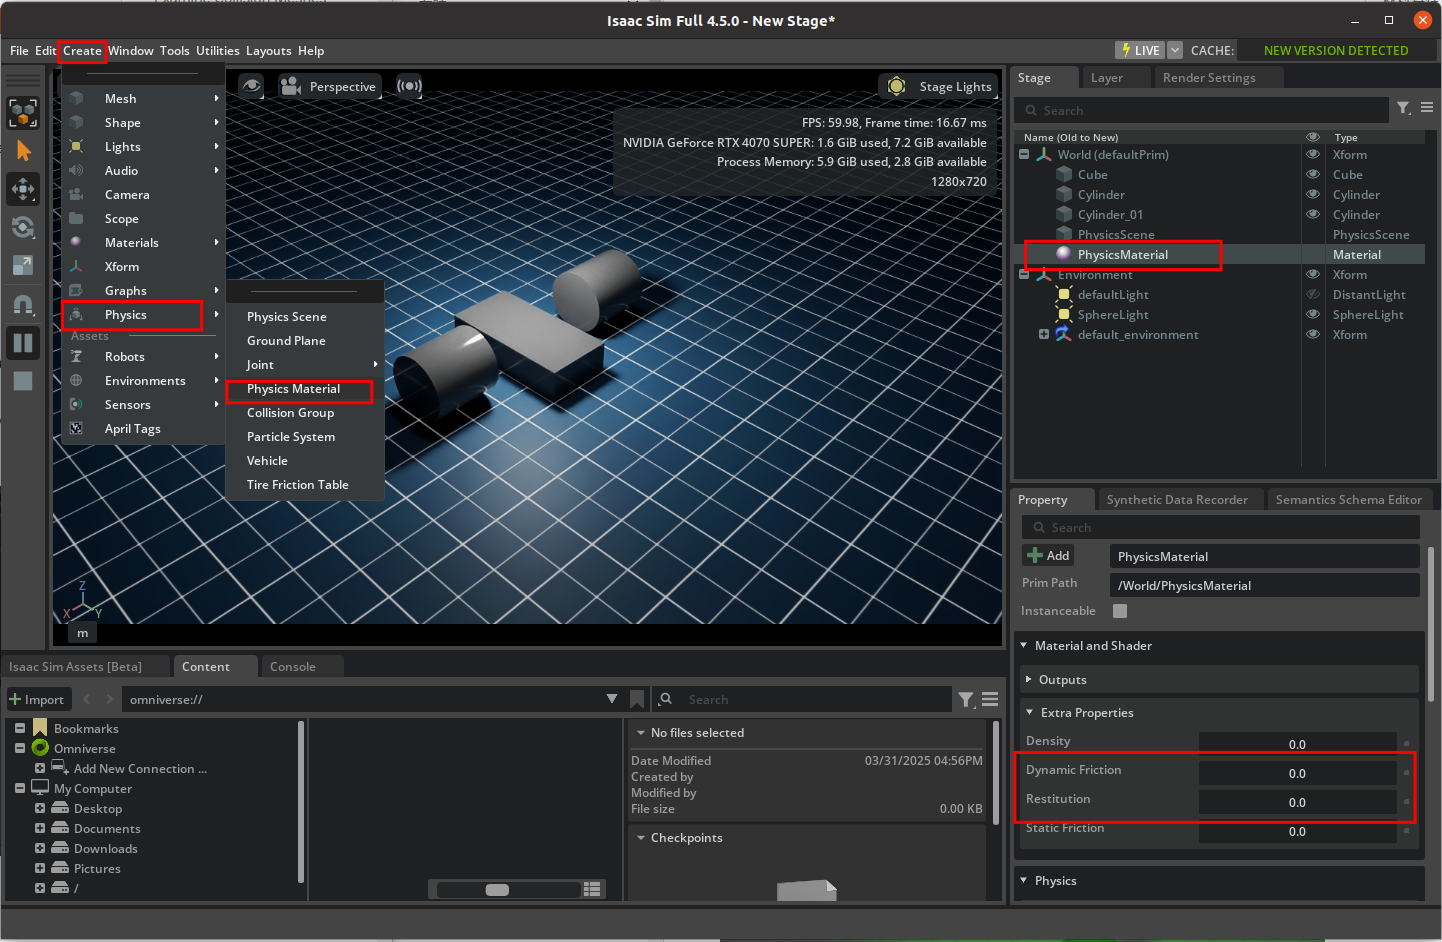Open the viewport camera icon menu

291,86
